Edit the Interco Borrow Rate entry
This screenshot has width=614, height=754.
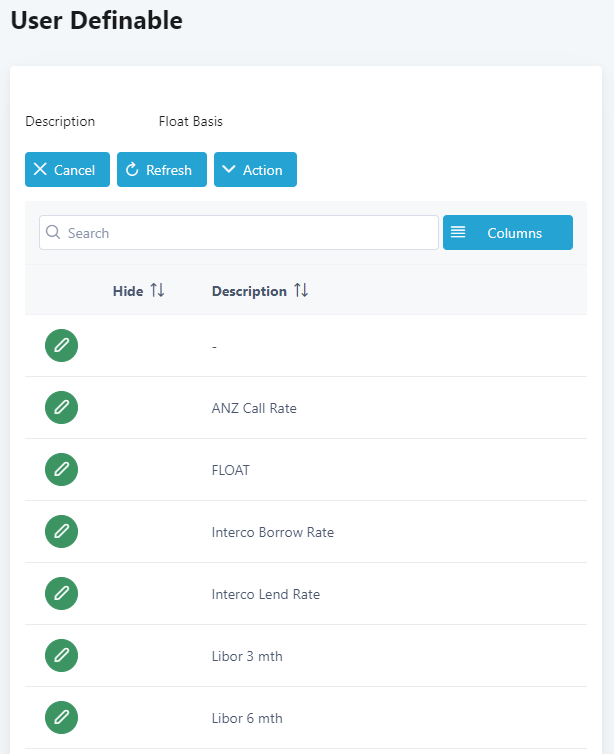click(x=61, y=532)
